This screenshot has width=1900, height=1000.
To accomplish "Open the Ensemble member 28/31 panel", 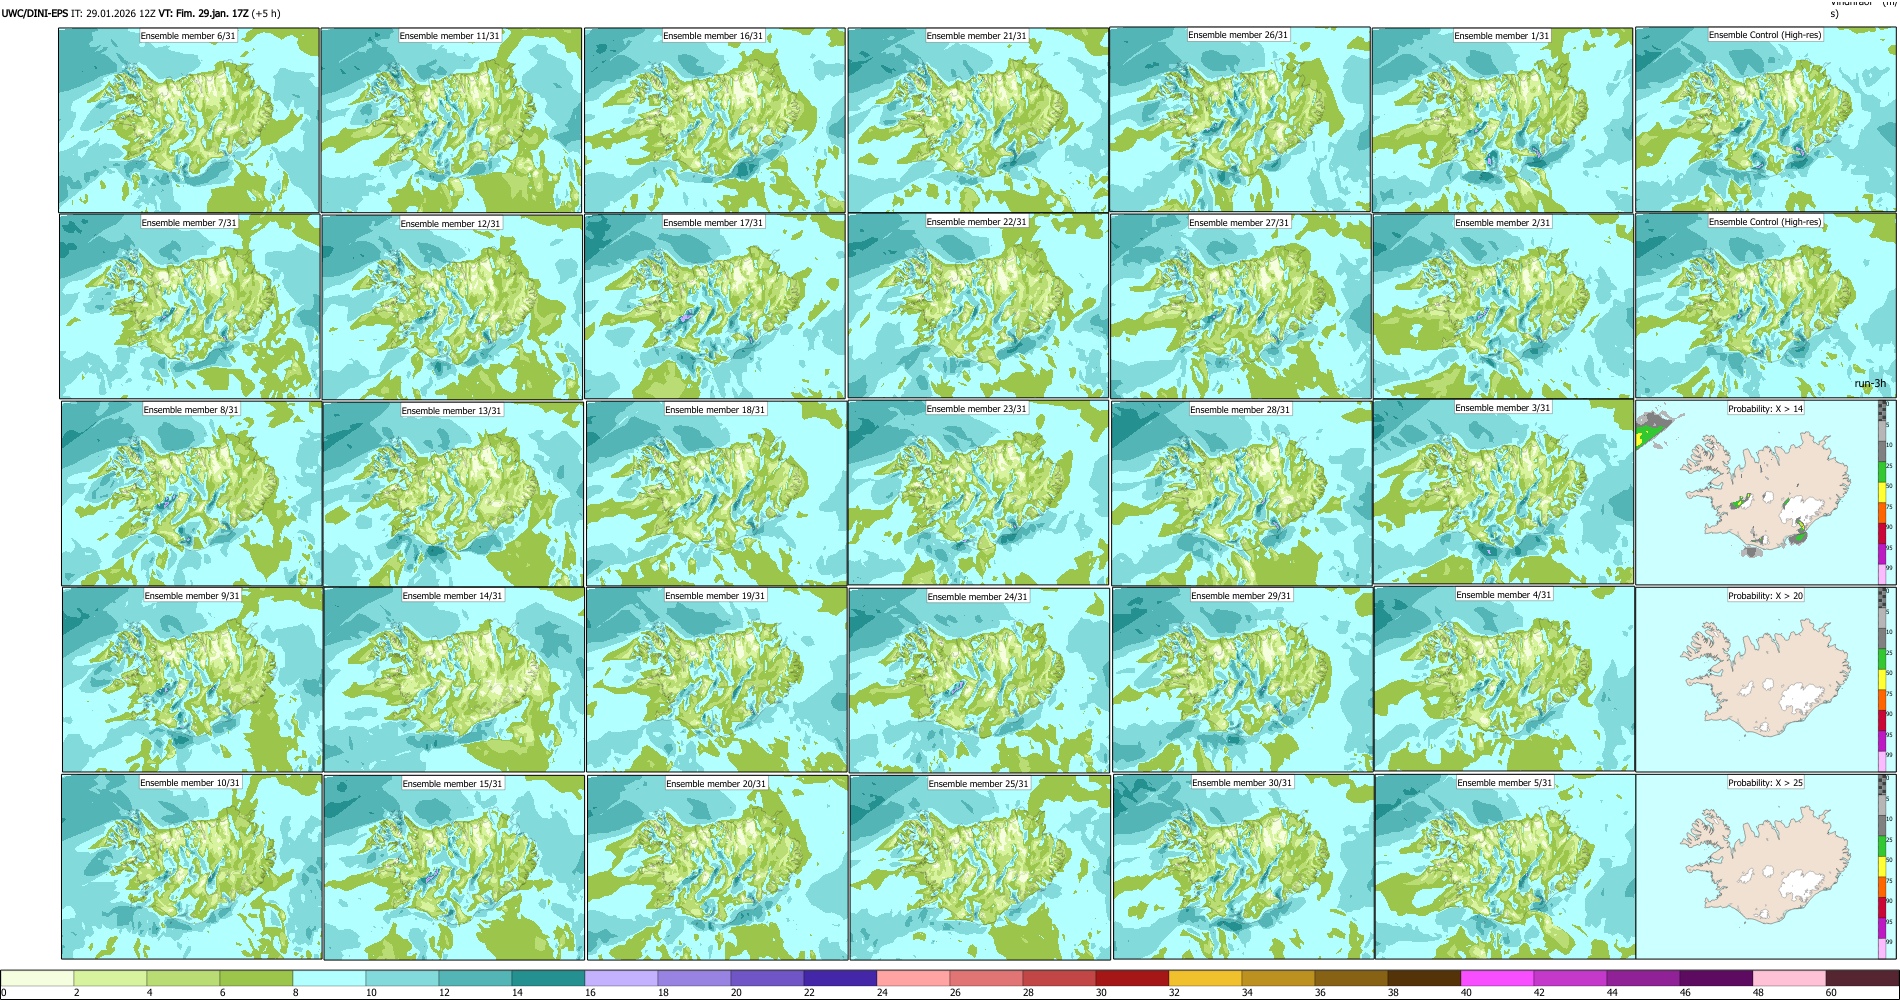I will 1241,494.
